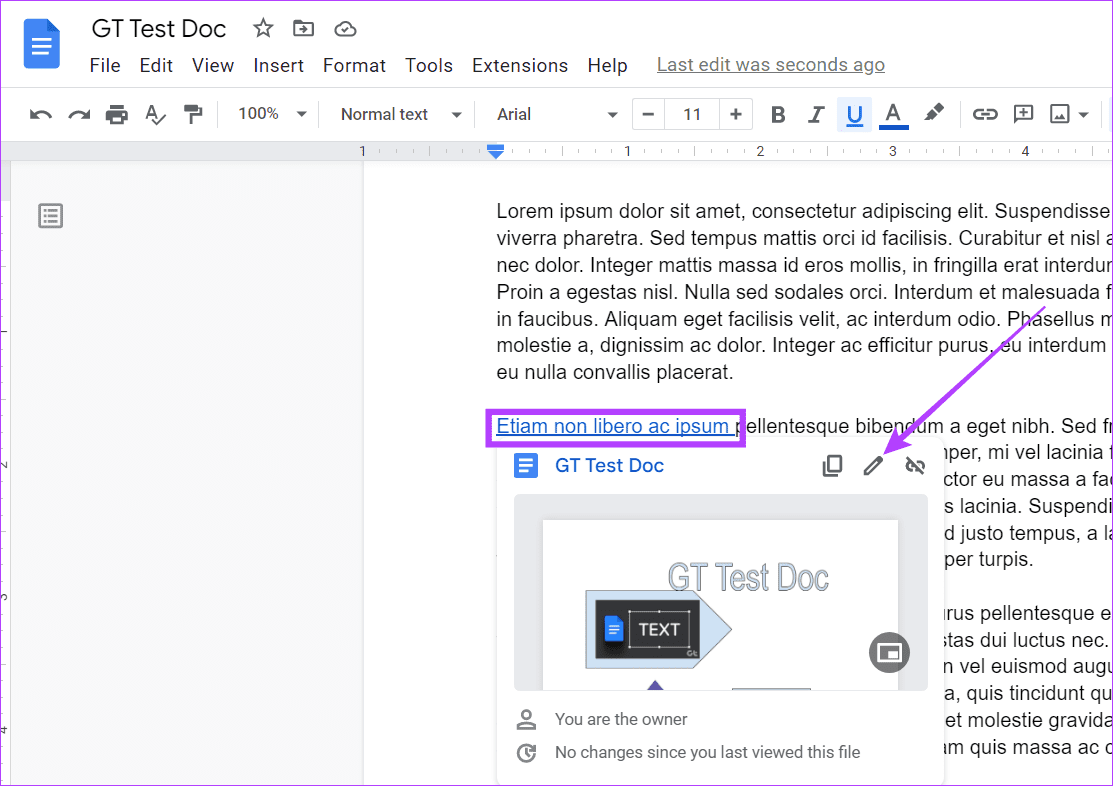Open the Arial font dropdown
Image resolution: width=1113 pixels, height=786 pixels.
(x=557, y=115)
